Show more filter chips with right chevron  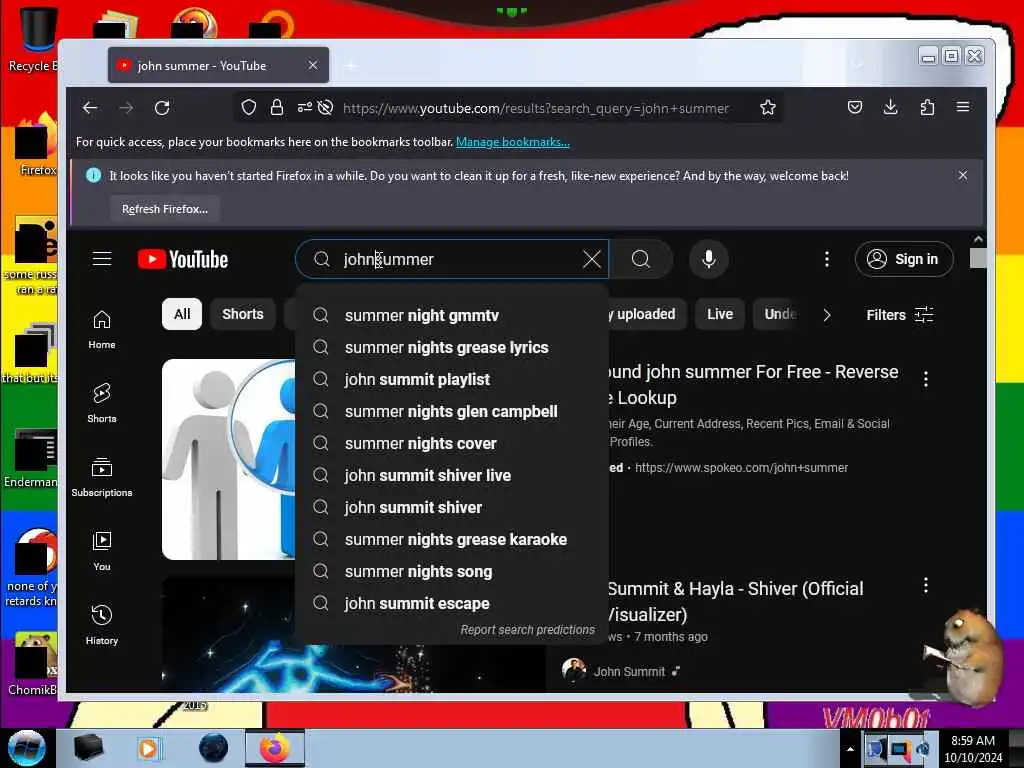point(827,315)
